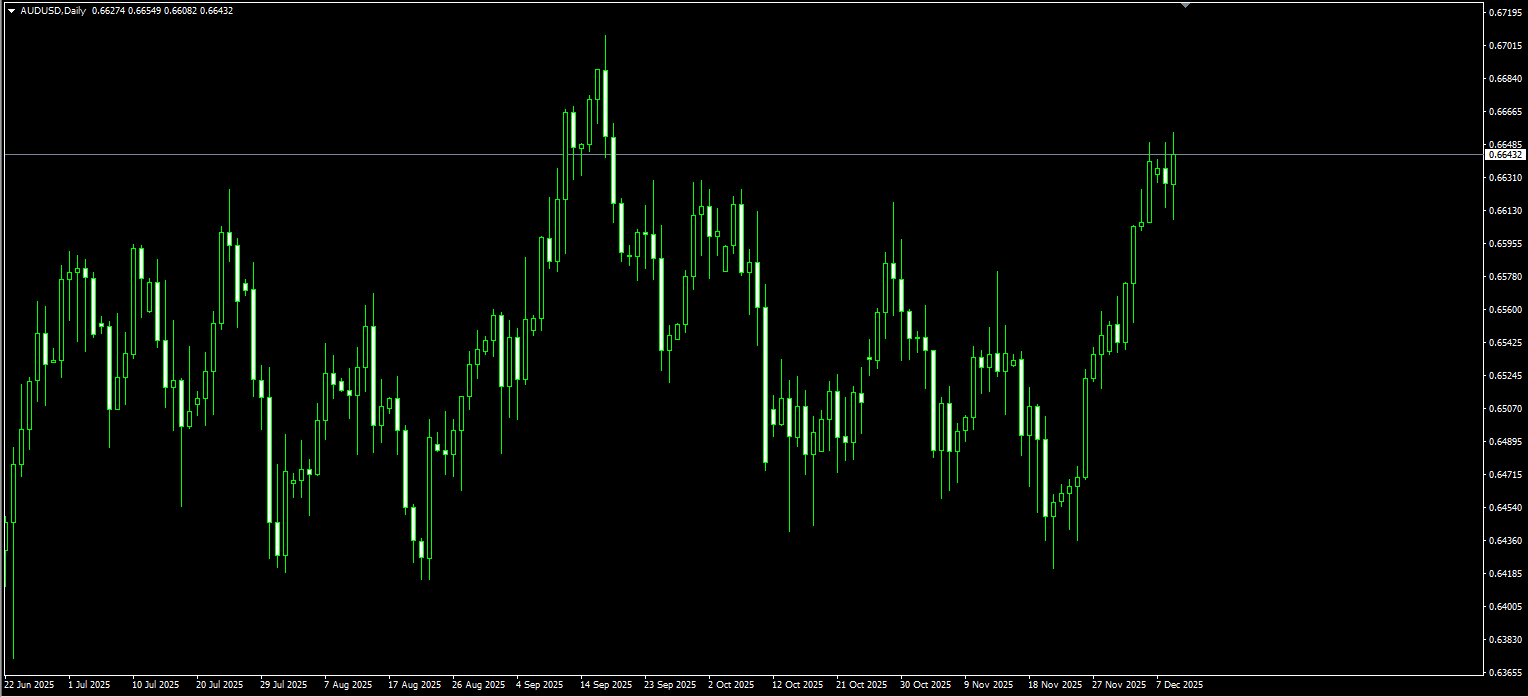Select the 26 Aug 2025 date label
Viewport: 1528px width, 697px height.
tap(478, 685)
